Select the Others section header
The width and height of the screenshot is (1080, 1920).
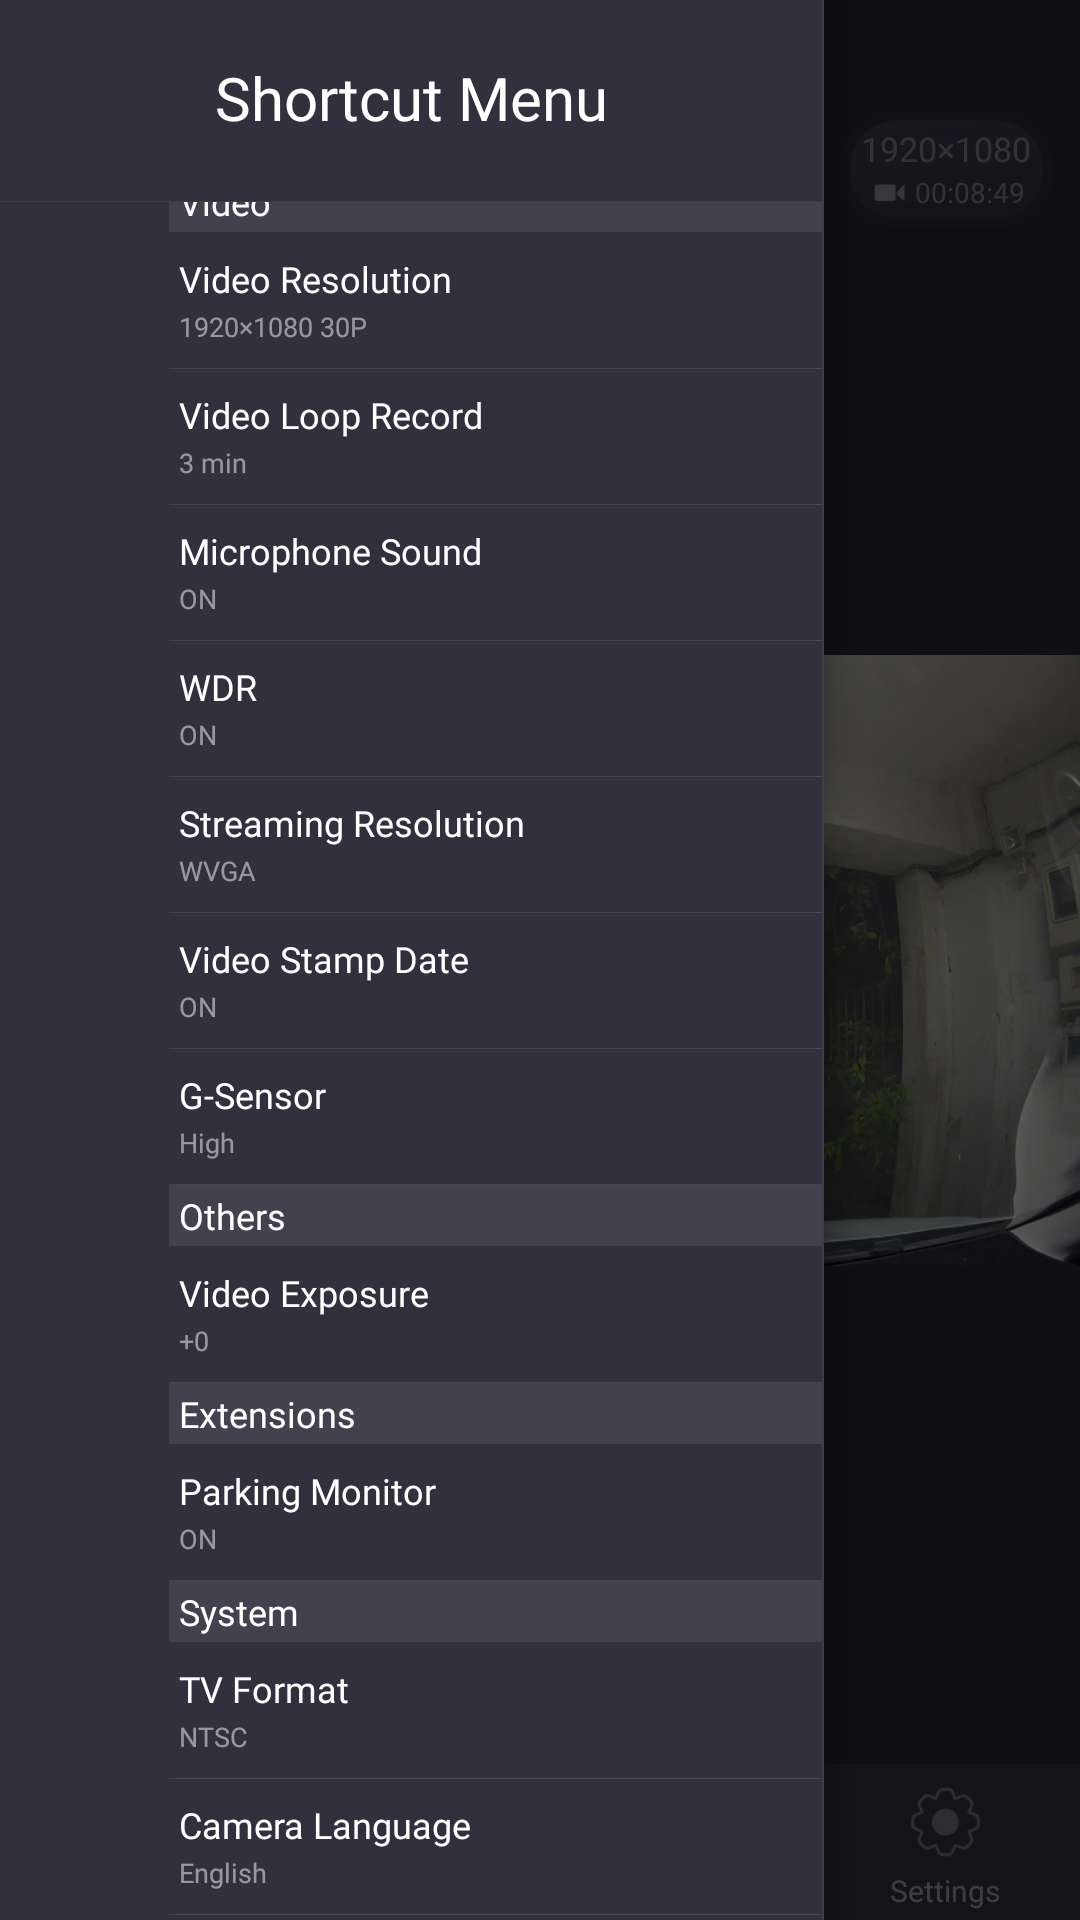click(x=495, y=1217)
